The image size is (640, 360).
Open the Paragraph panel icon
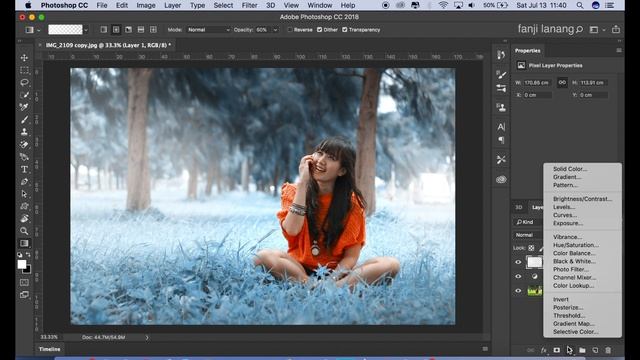click(x=501, y=140)
